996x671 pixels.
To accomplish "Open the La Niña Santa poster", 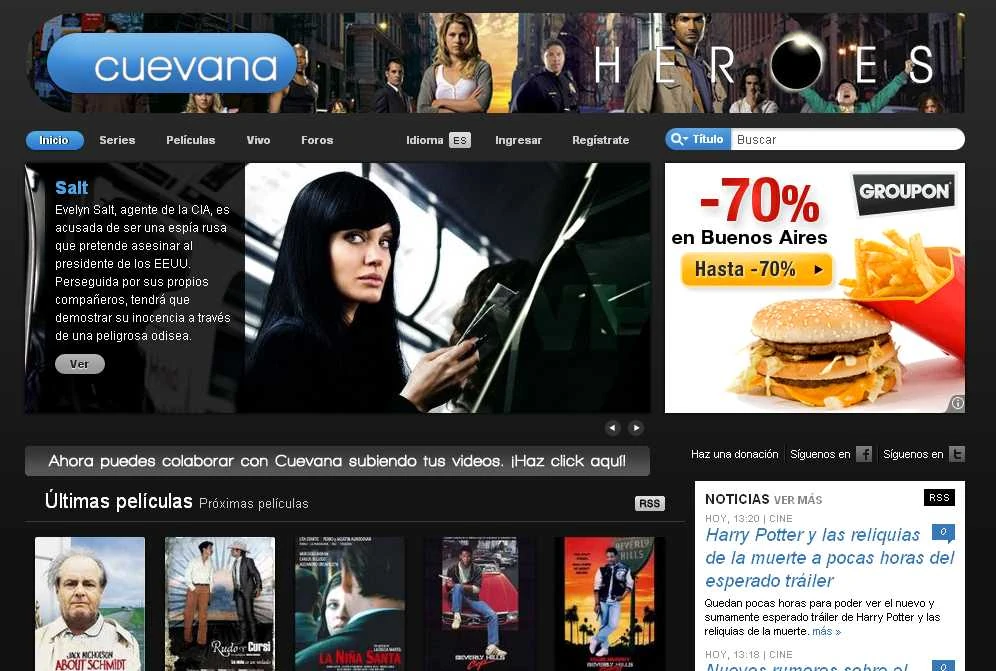I will coord(349,603).
